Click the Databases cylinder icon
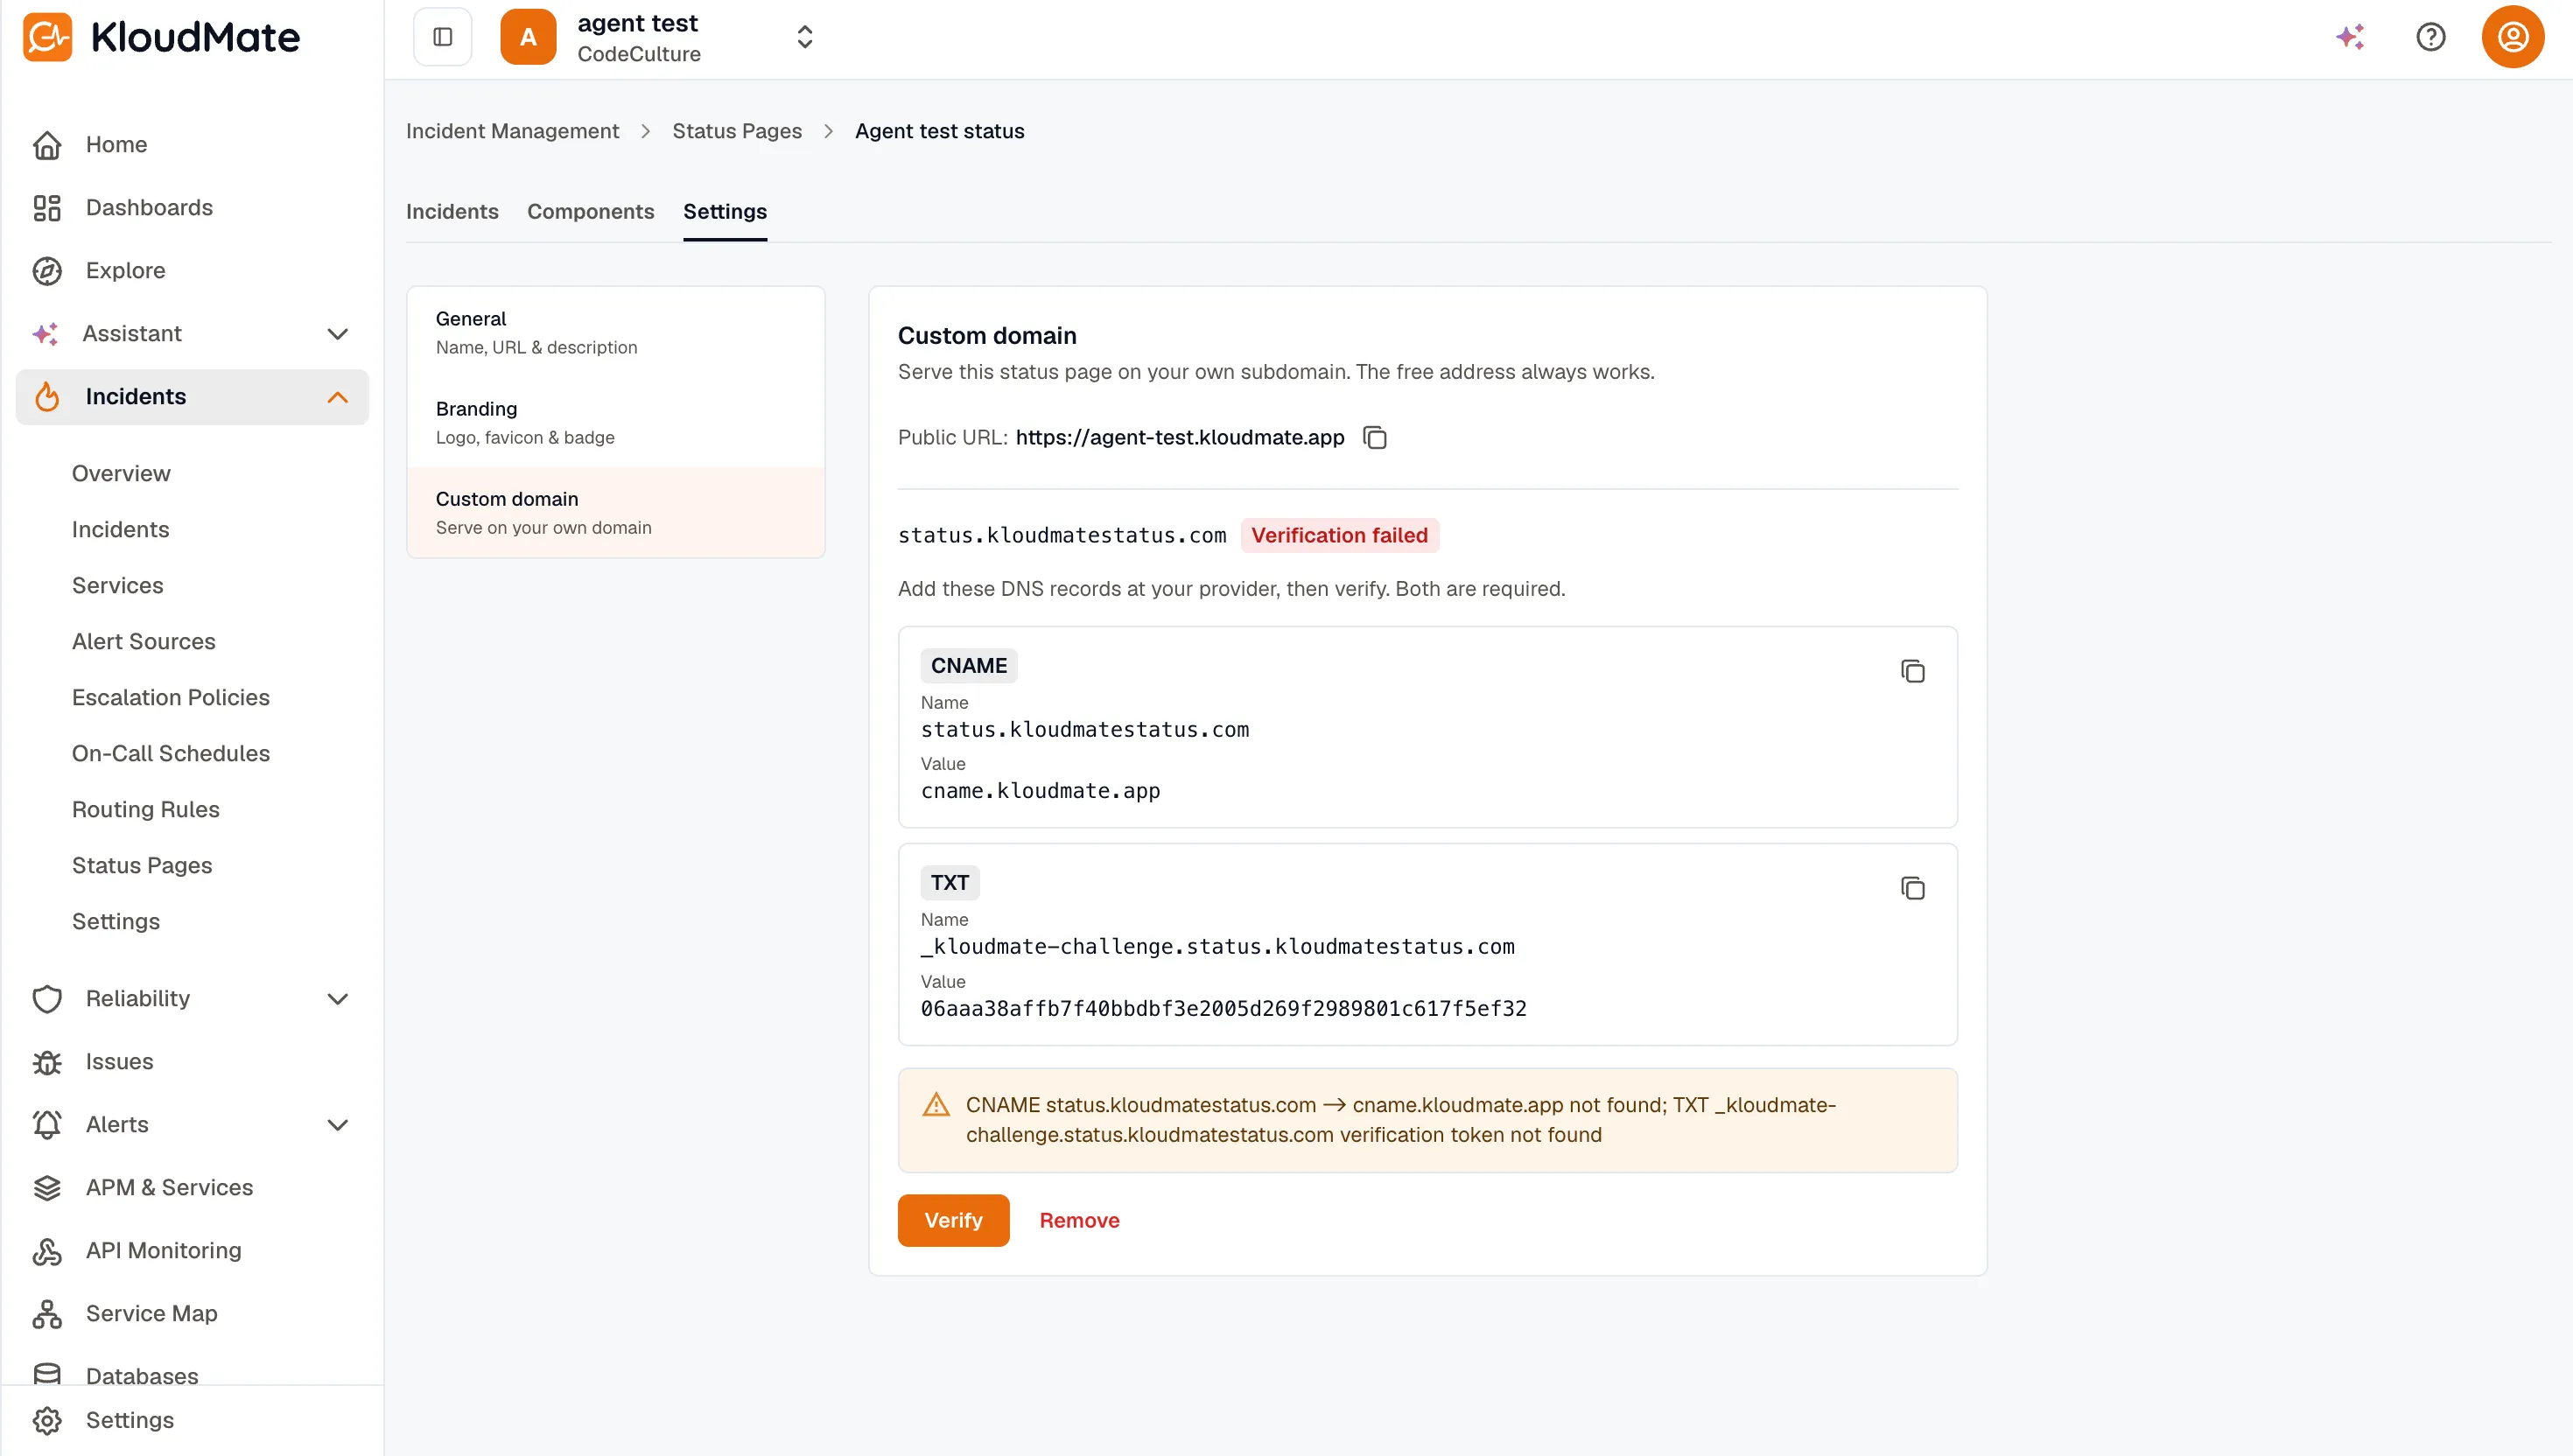Screen dimensions: 2573x1456 pyautogui.click(x=47, y=1375)
